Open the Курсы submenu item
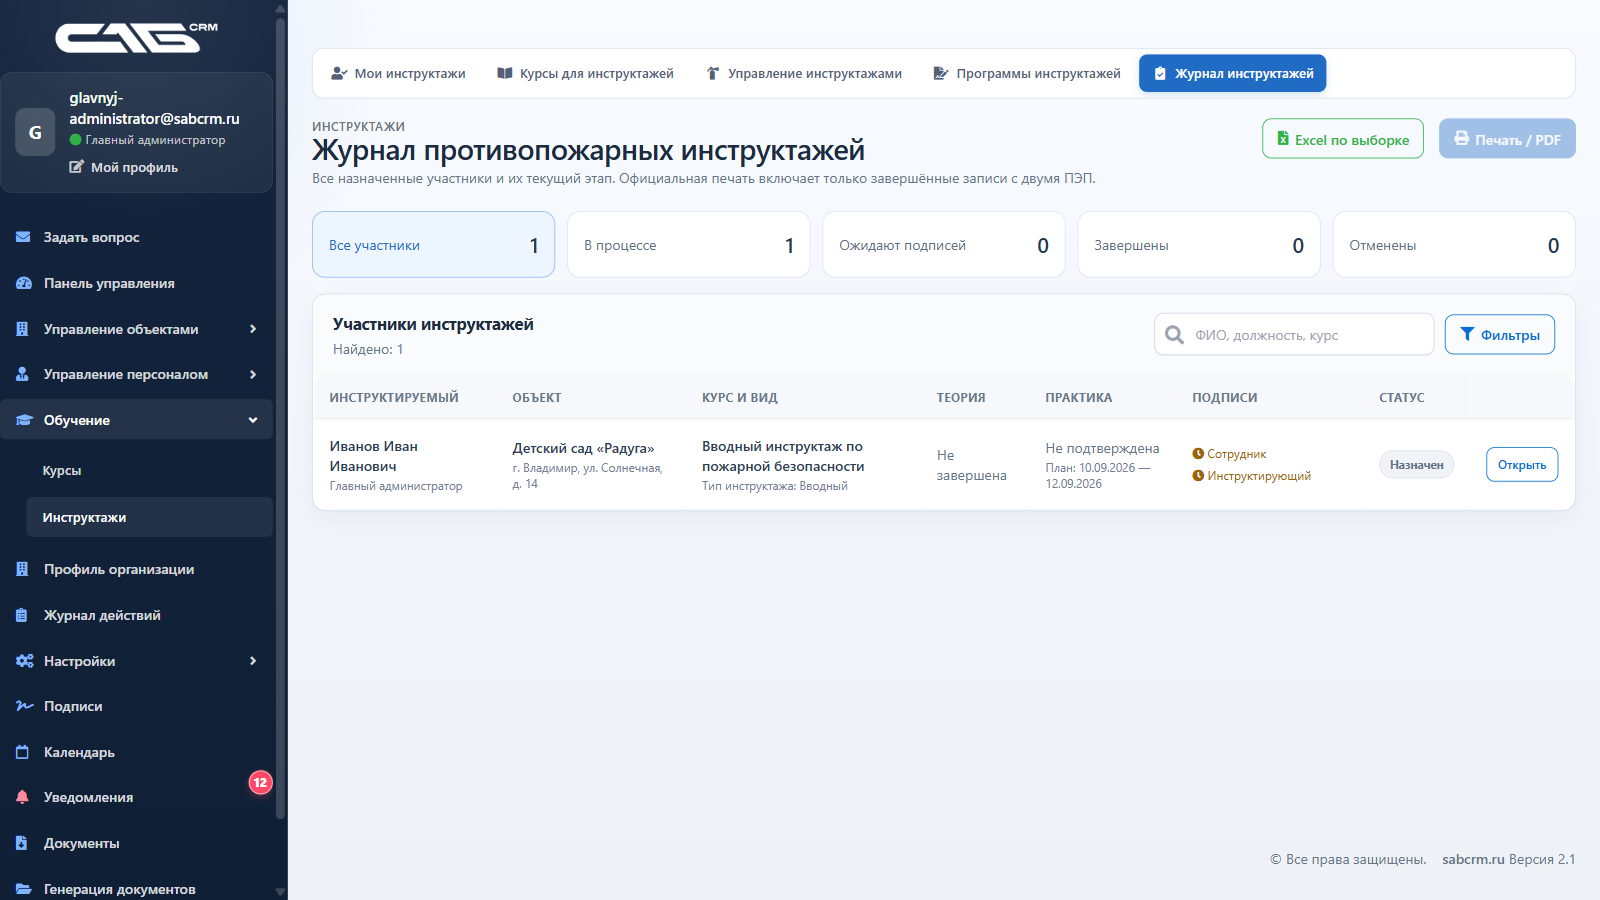Viewport: 1600px width, 900px height. [x=150, y=470]
